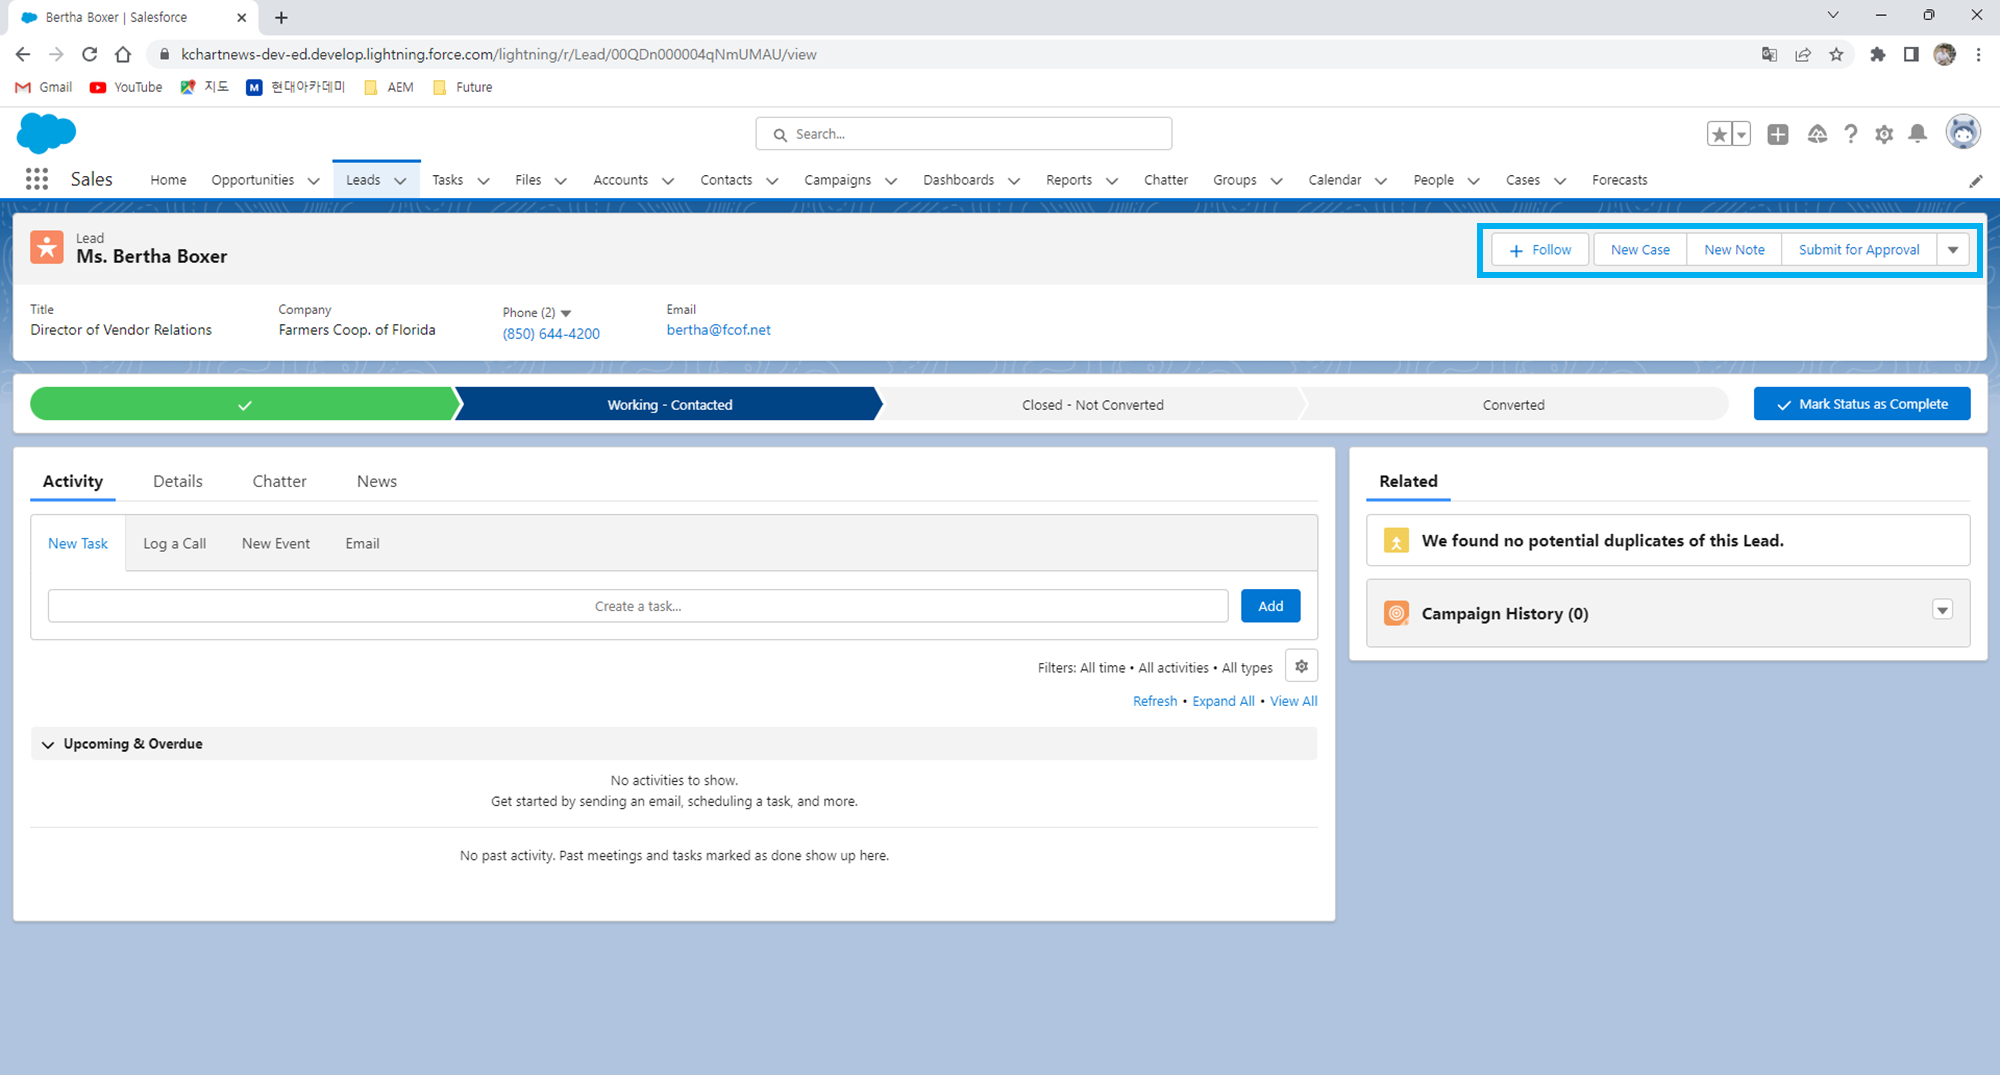The width and height of the screenshot is (2000, 1075).
Task: Open the translate page icon
Action: tap(1769, 55)
